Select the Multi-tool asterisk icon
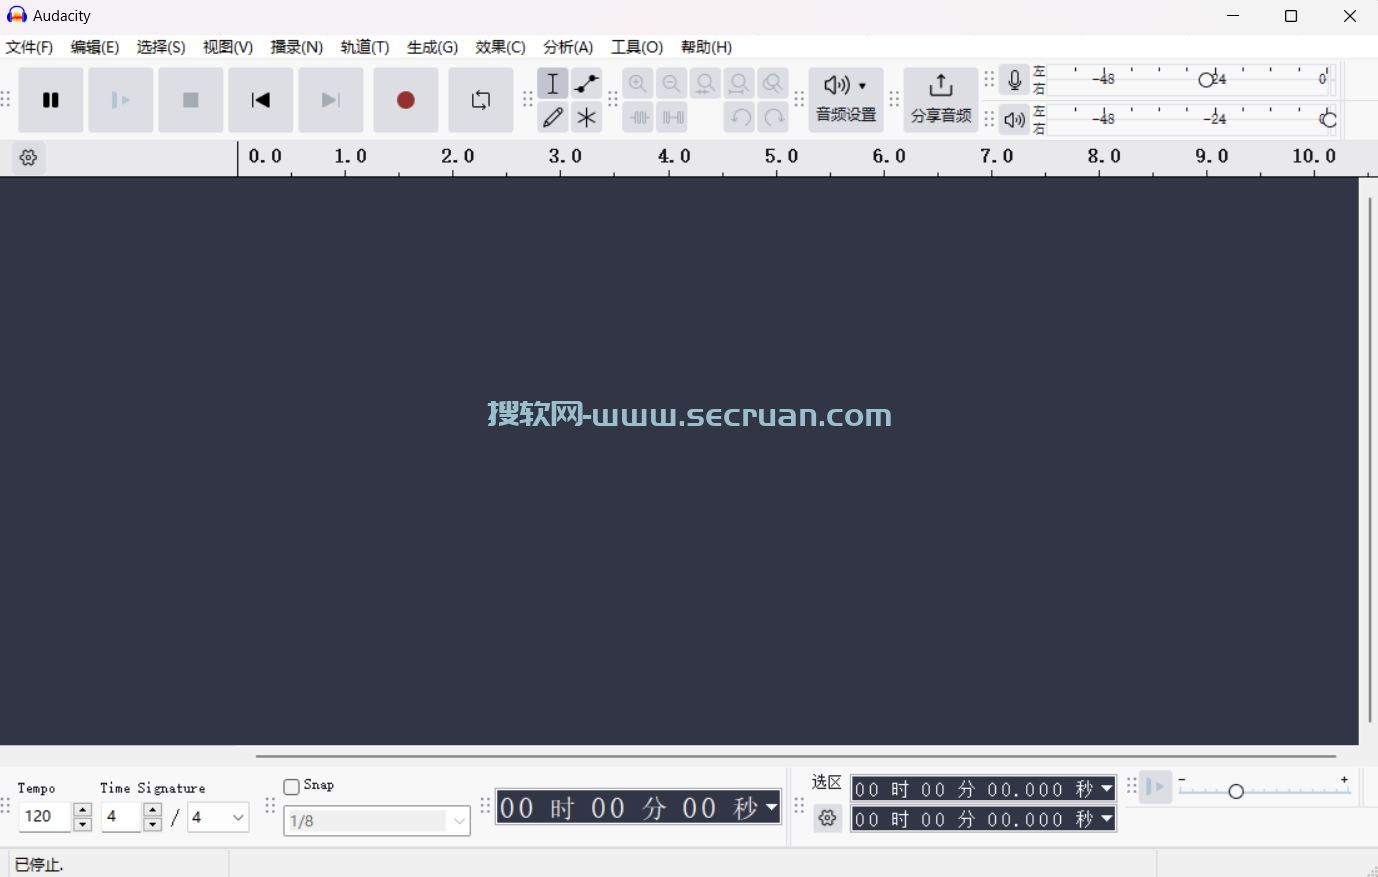The width and height of the screenshot is (1378, 877). pyautogui.click(x=587, y=118)
